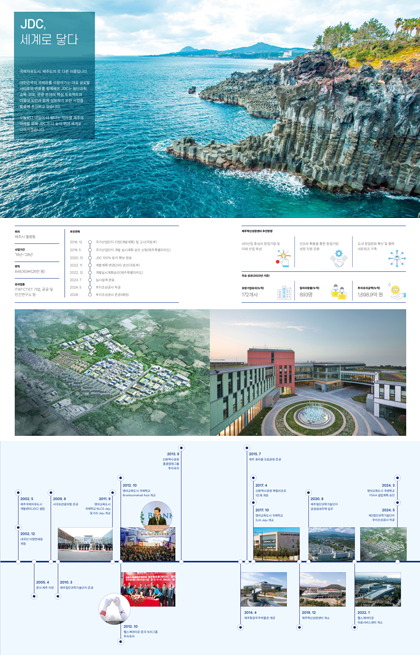The height and width of the screenshot is (655, 420).
Task: Click the 2005. 4 date label
Action: click(42, 582)
